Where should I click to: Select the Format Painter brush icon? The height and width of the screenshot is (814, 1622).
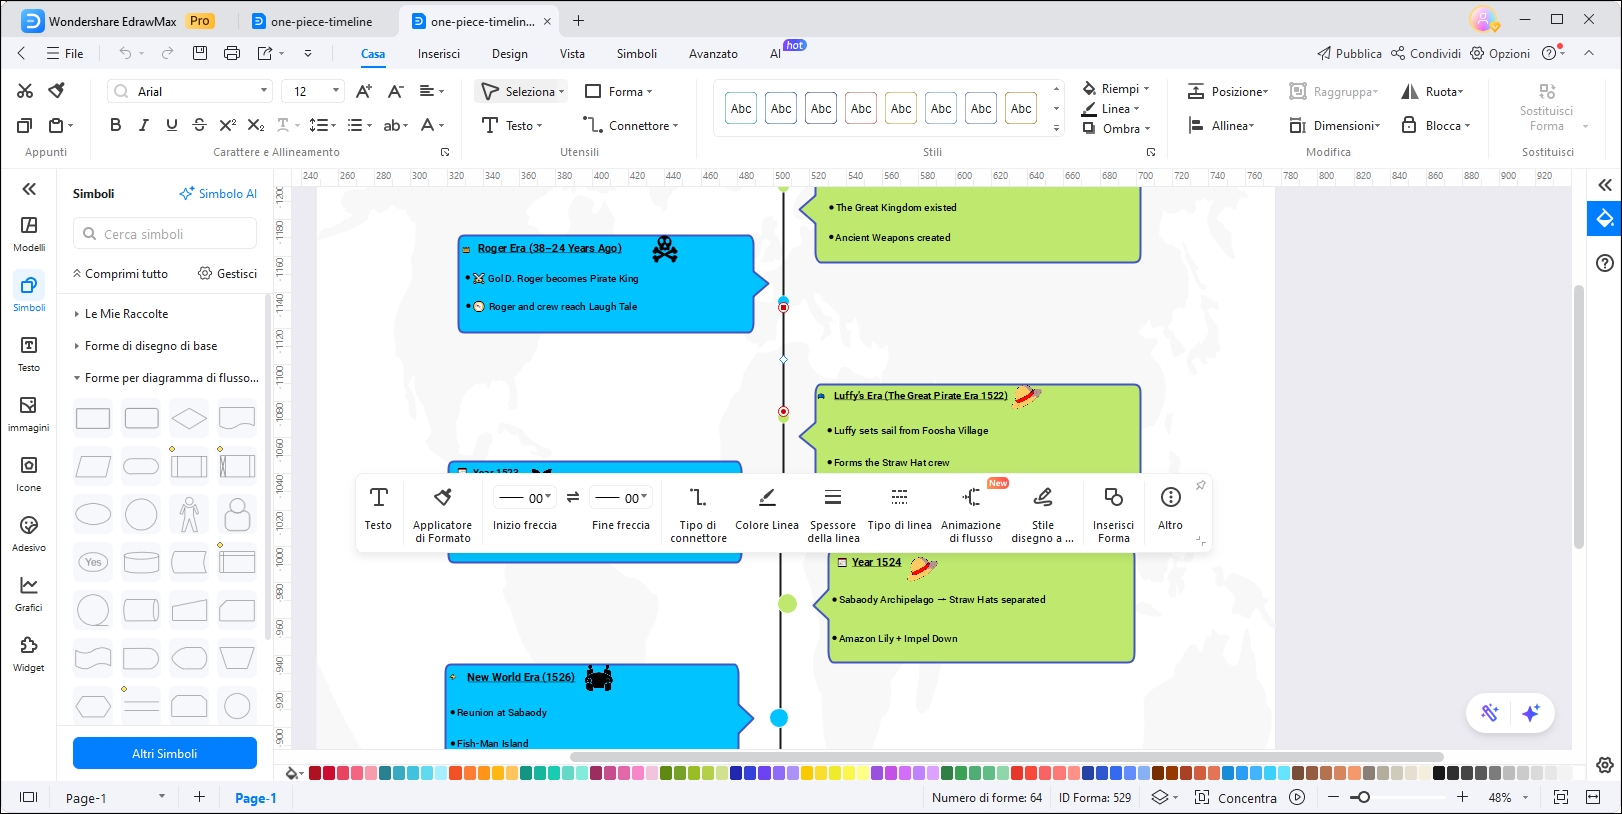[x=57, y=91]
